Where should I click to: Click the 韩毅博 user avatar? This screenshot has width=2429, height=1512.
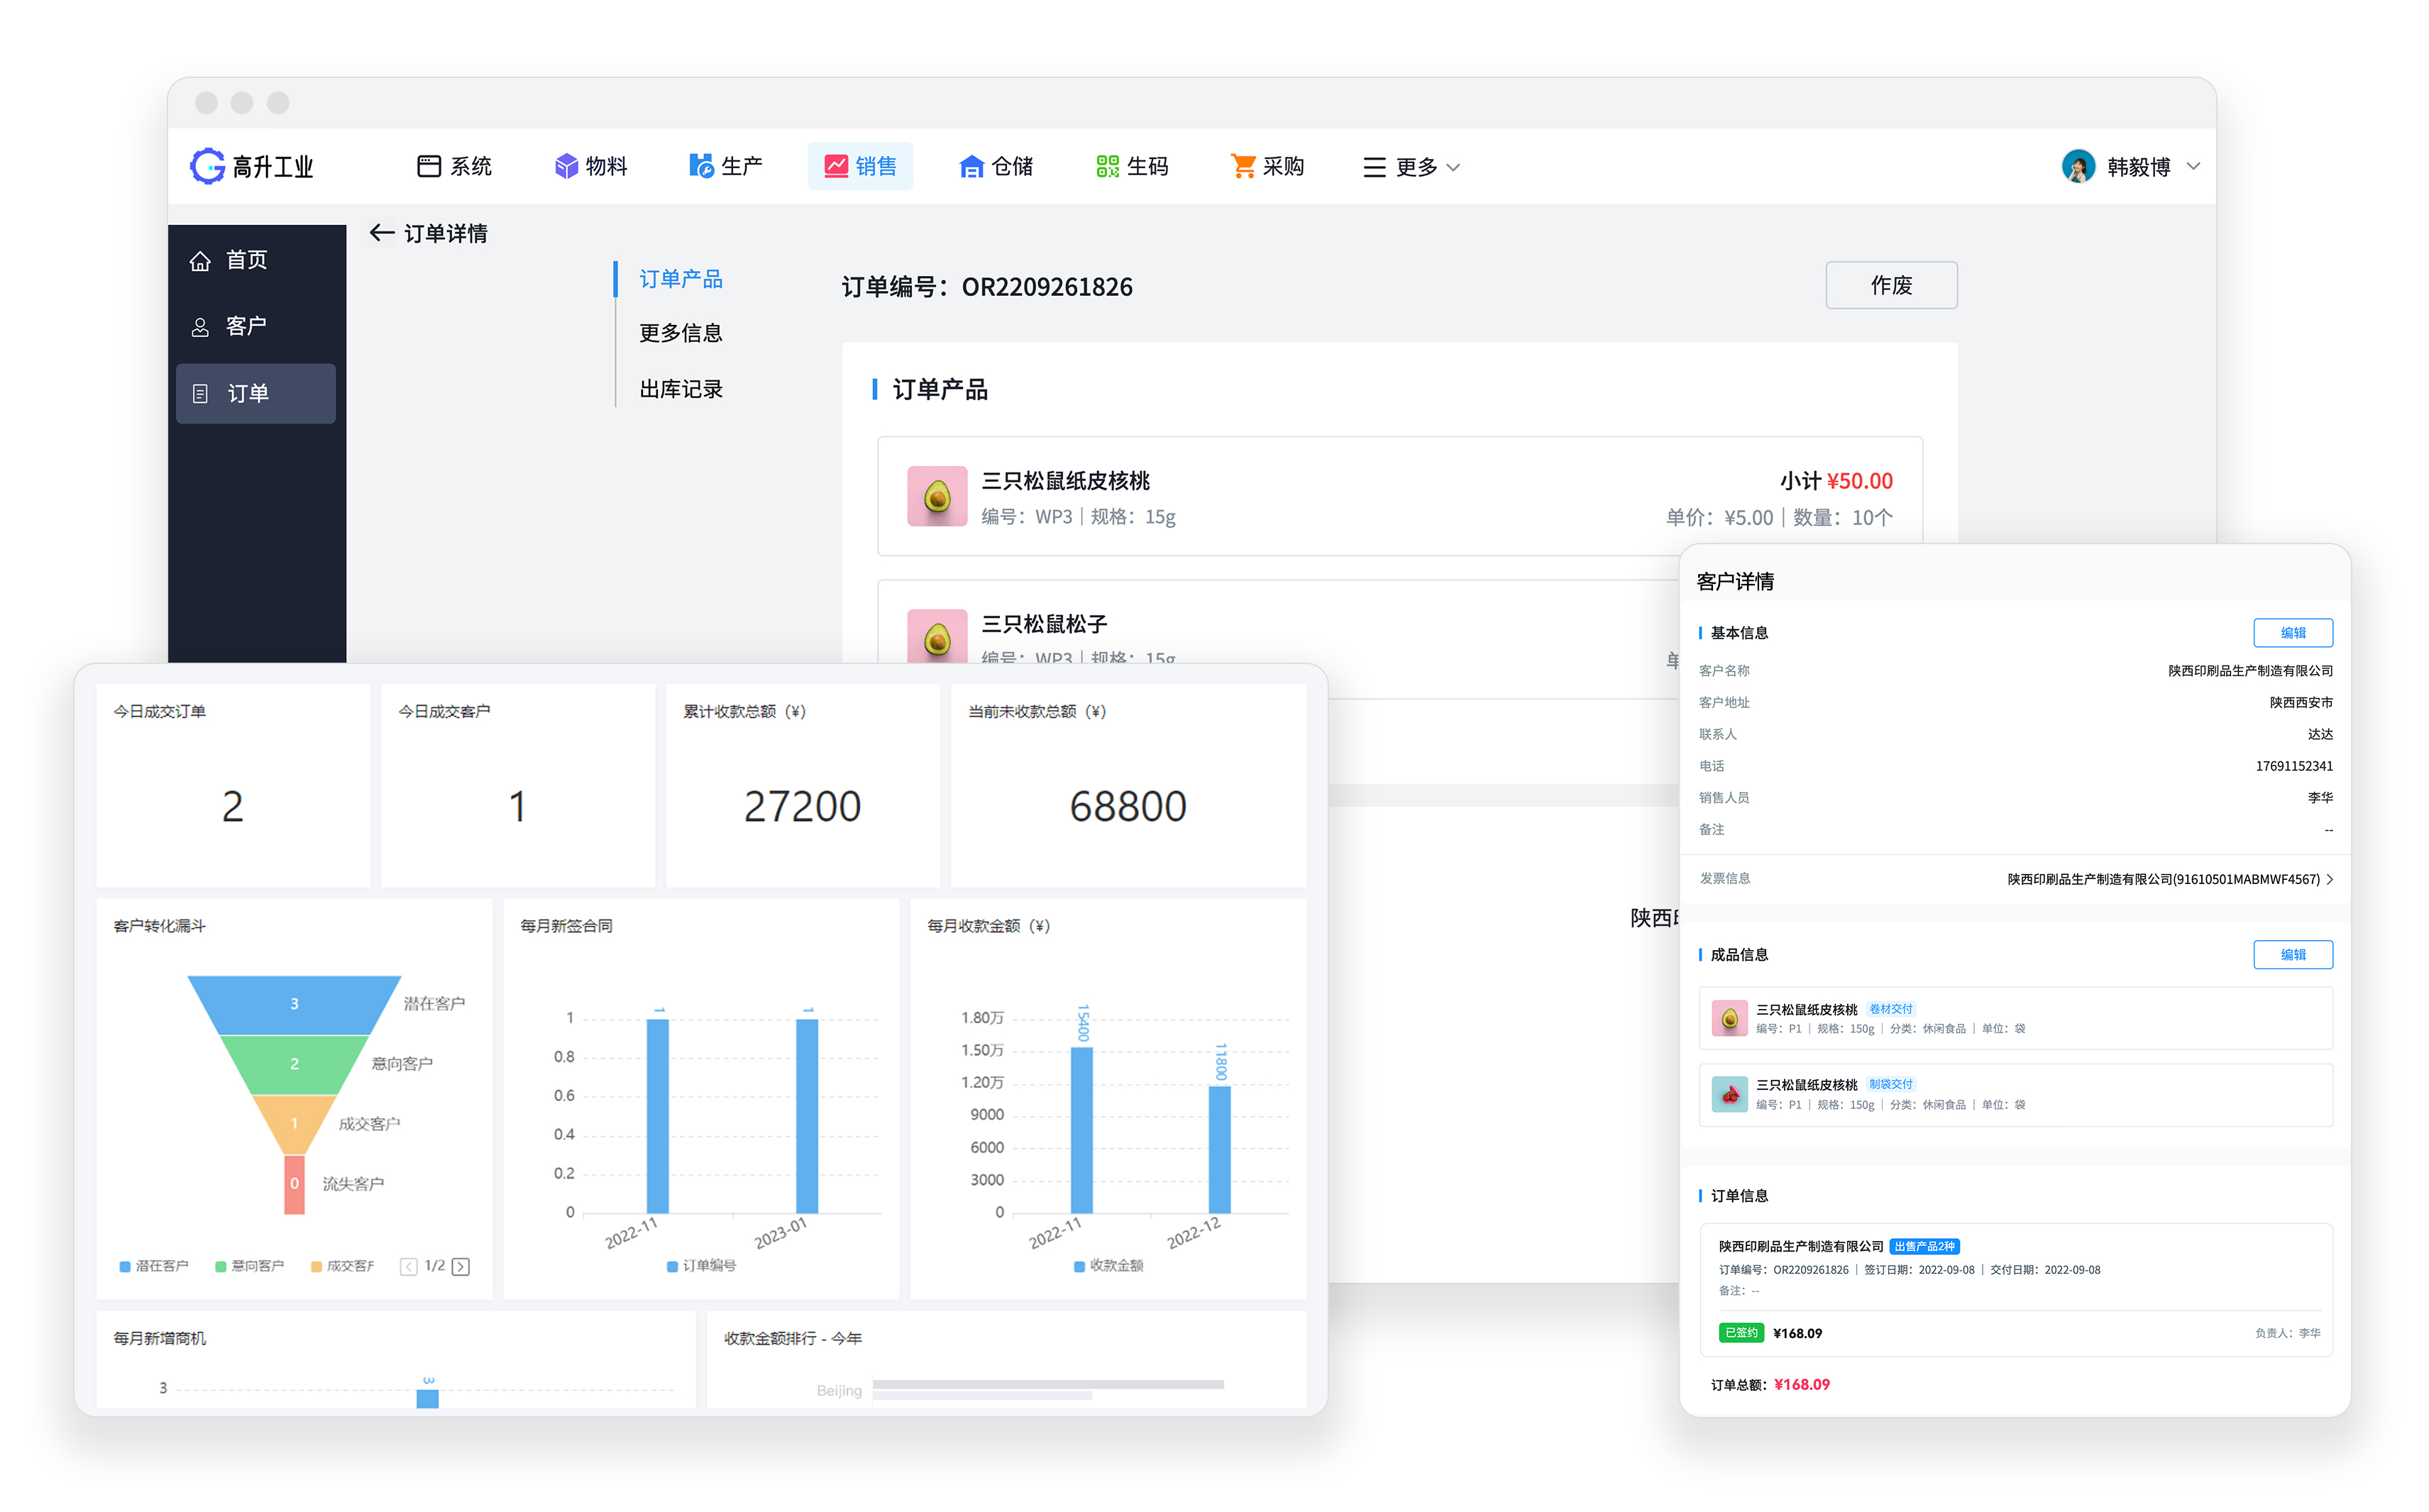[x=2077, y=166]
